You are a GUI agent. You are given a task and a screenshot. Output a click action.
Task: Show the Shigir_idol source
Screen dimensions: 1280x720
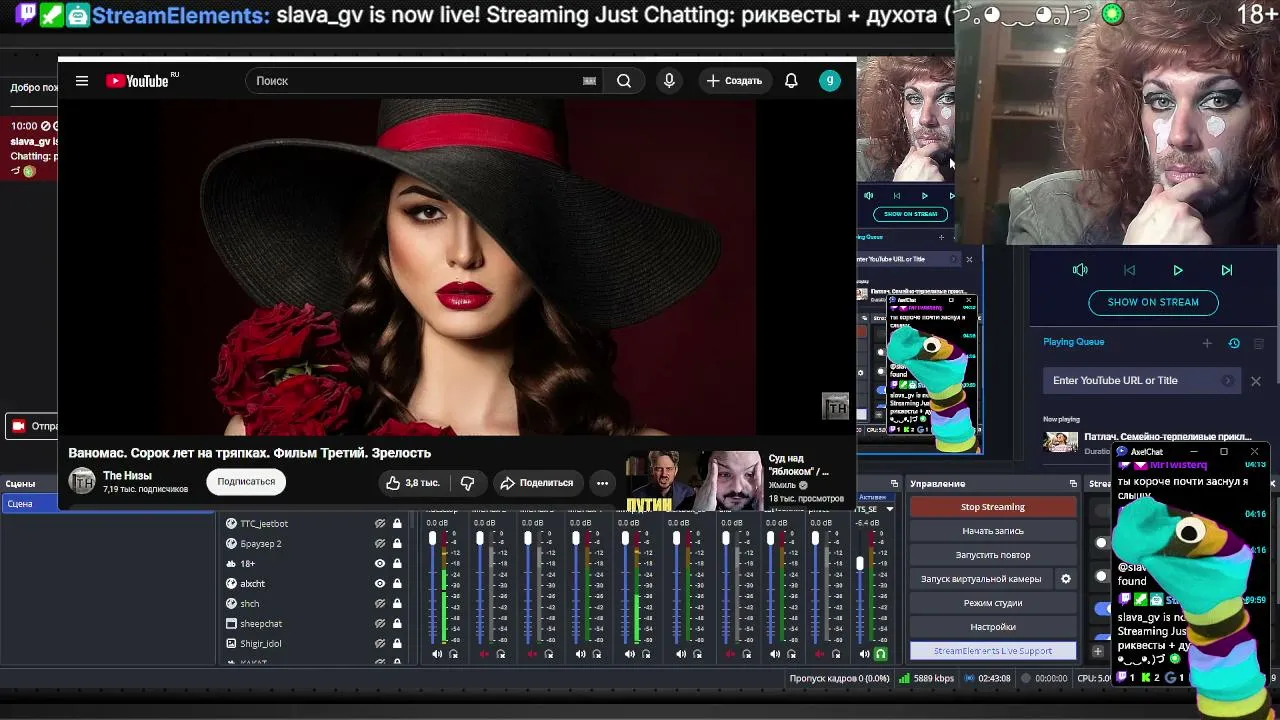click(380, 644)
